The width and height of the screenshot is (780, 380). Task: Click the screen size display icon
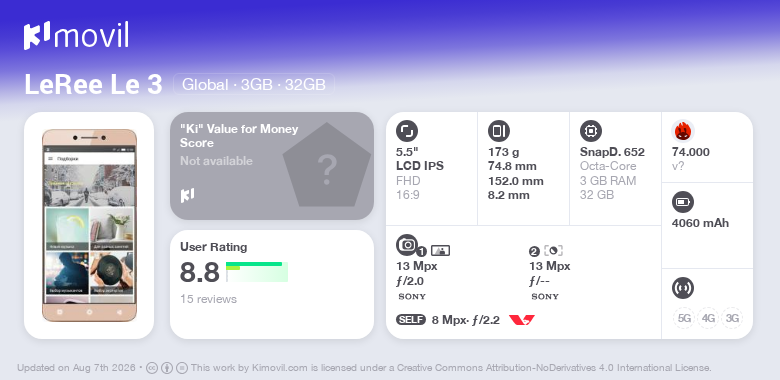click(406, 131)
